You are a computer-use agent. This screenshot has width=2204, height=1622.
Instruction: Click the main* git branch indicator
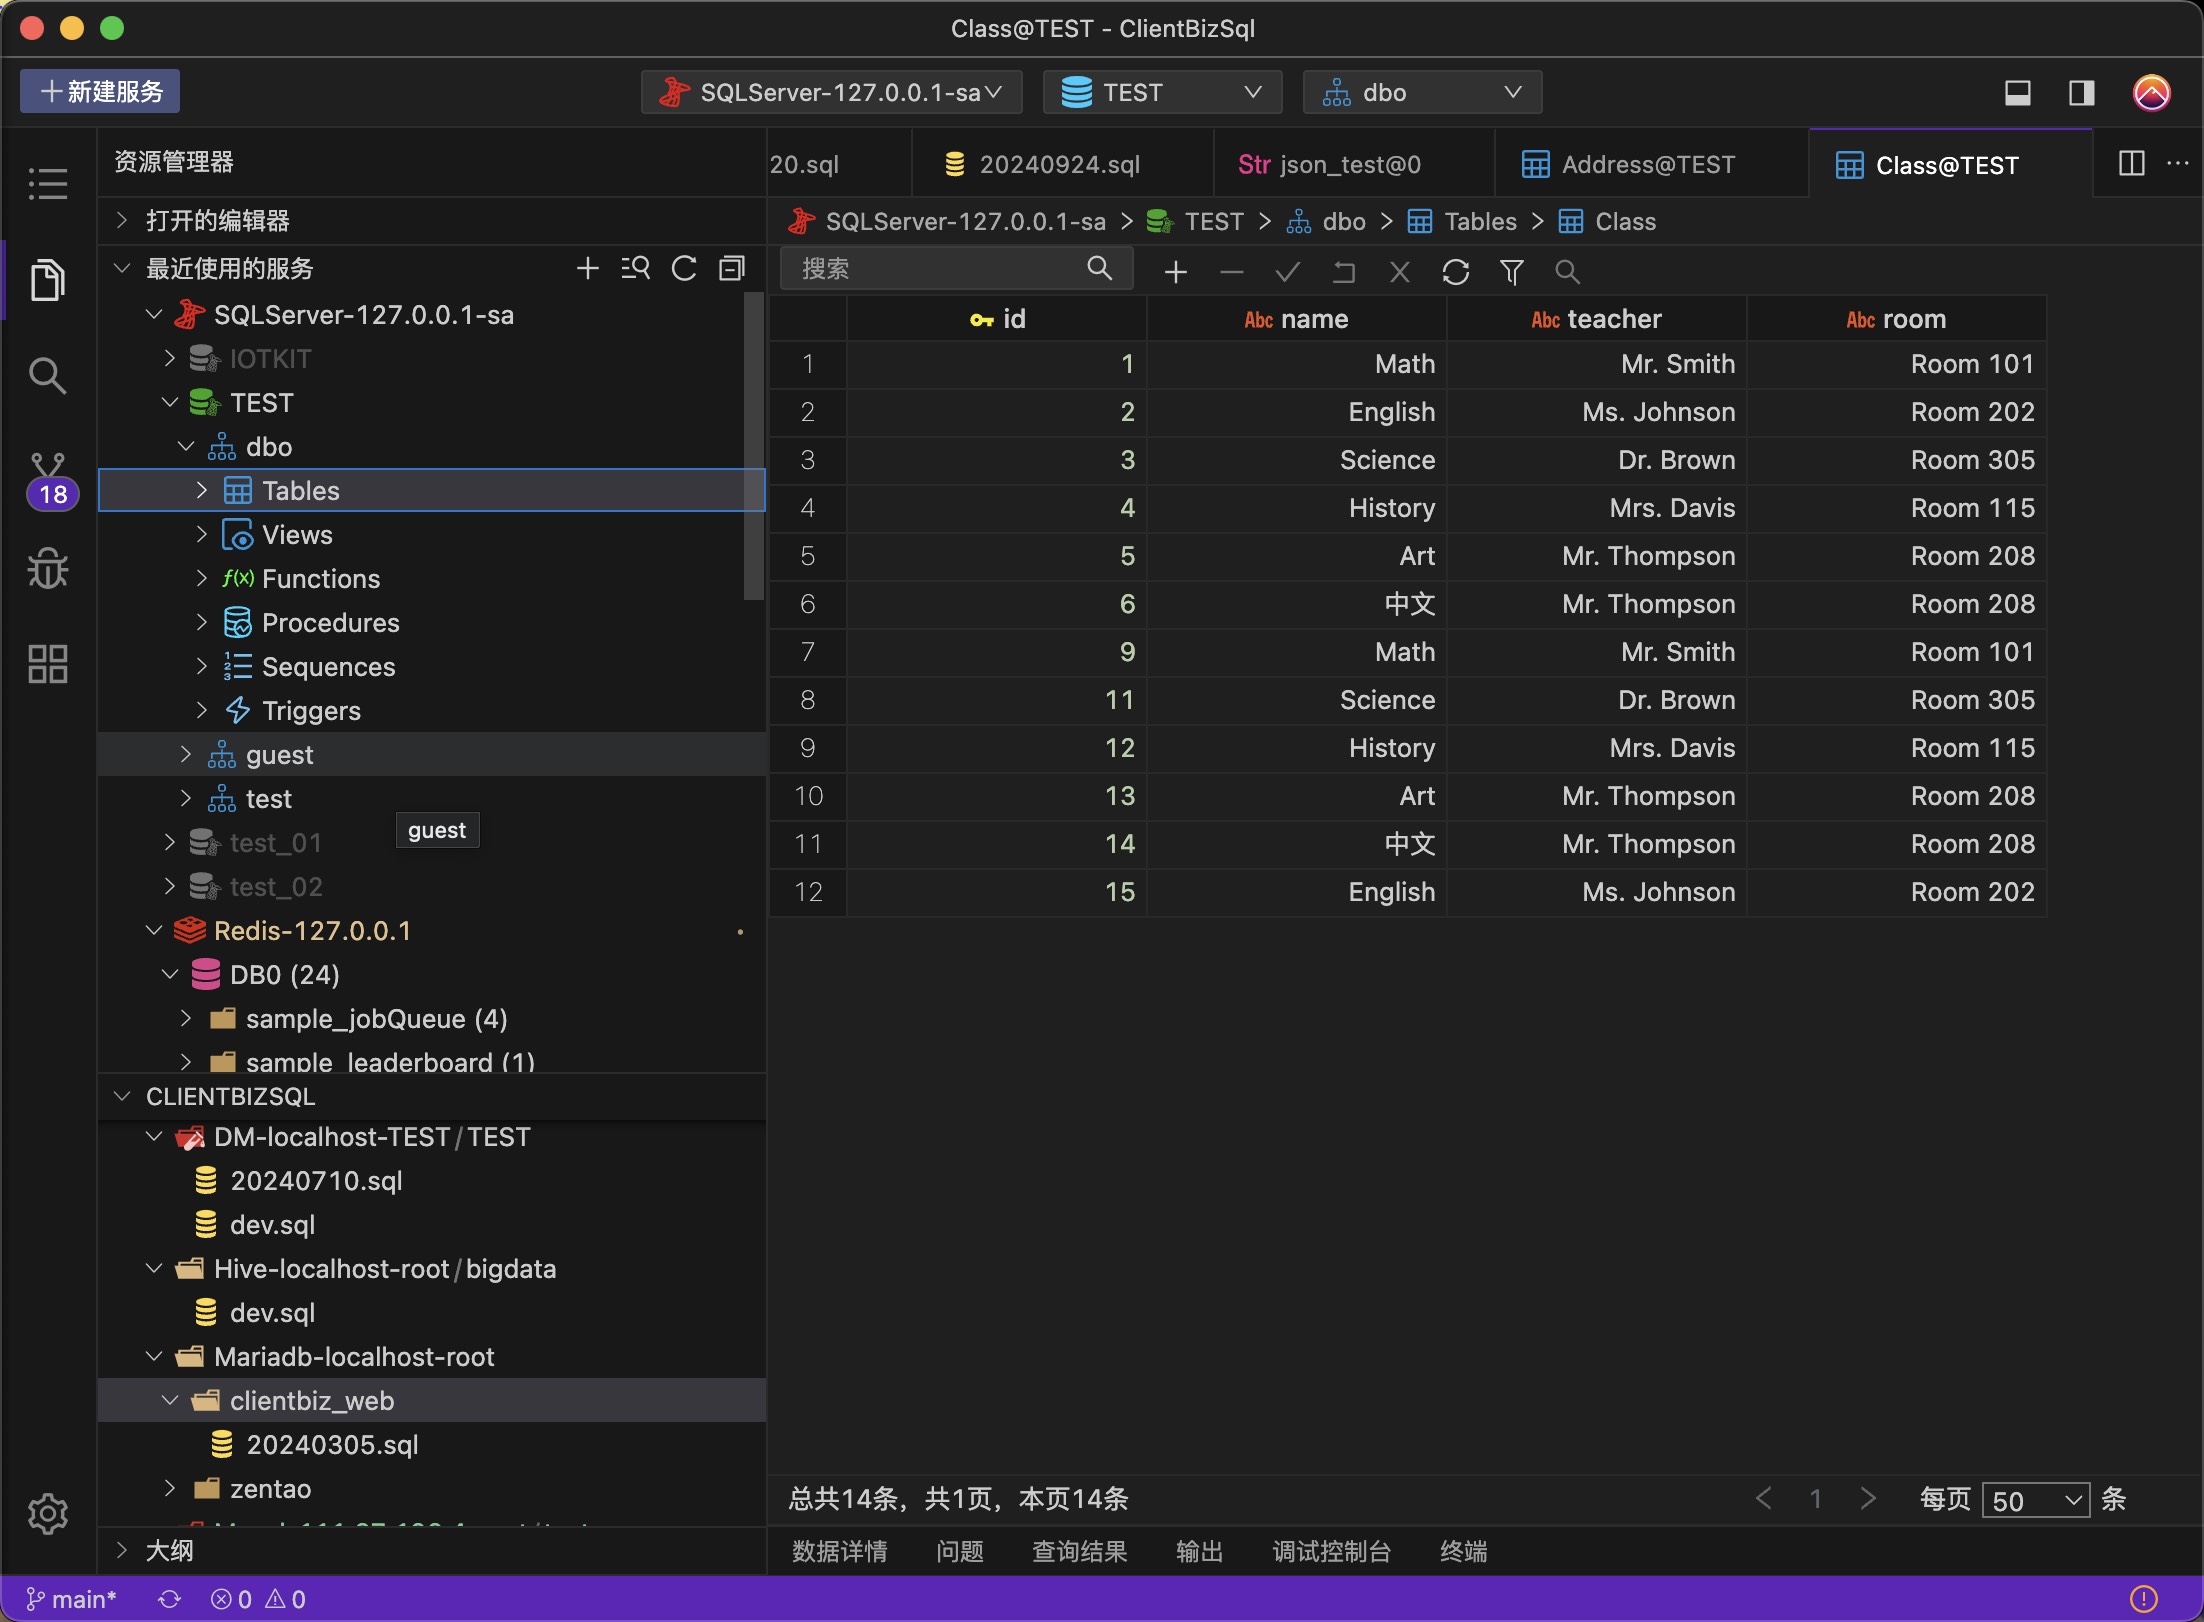point(72,1599)
